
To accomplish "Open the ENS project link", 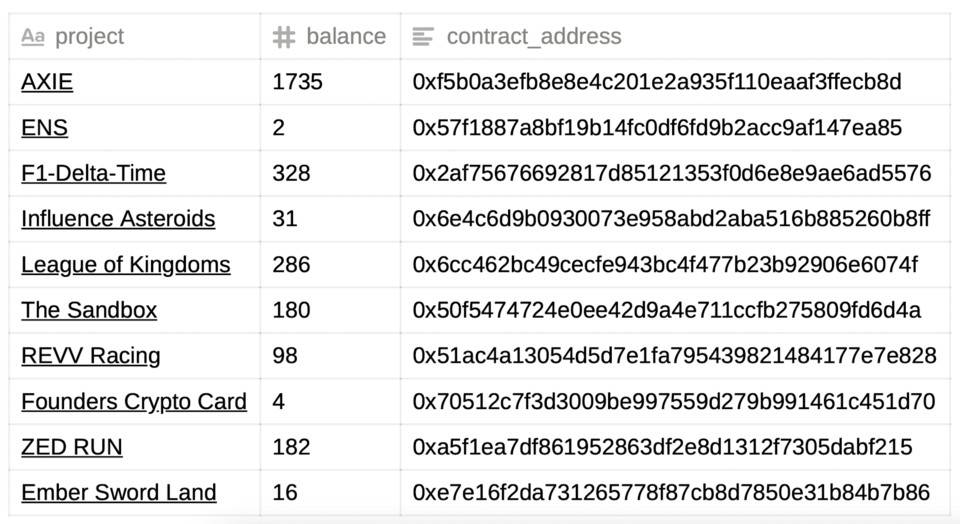I will point(44,128).
